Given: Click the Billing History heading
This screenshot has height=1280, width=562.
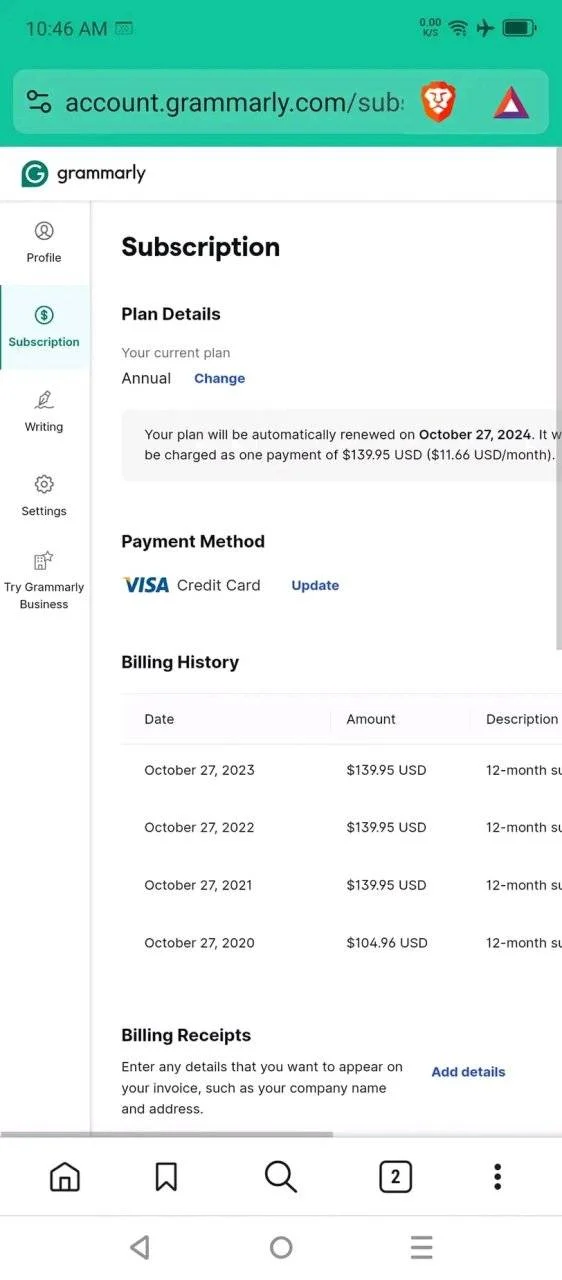Looking at the screenshot, I should point(180,662).
